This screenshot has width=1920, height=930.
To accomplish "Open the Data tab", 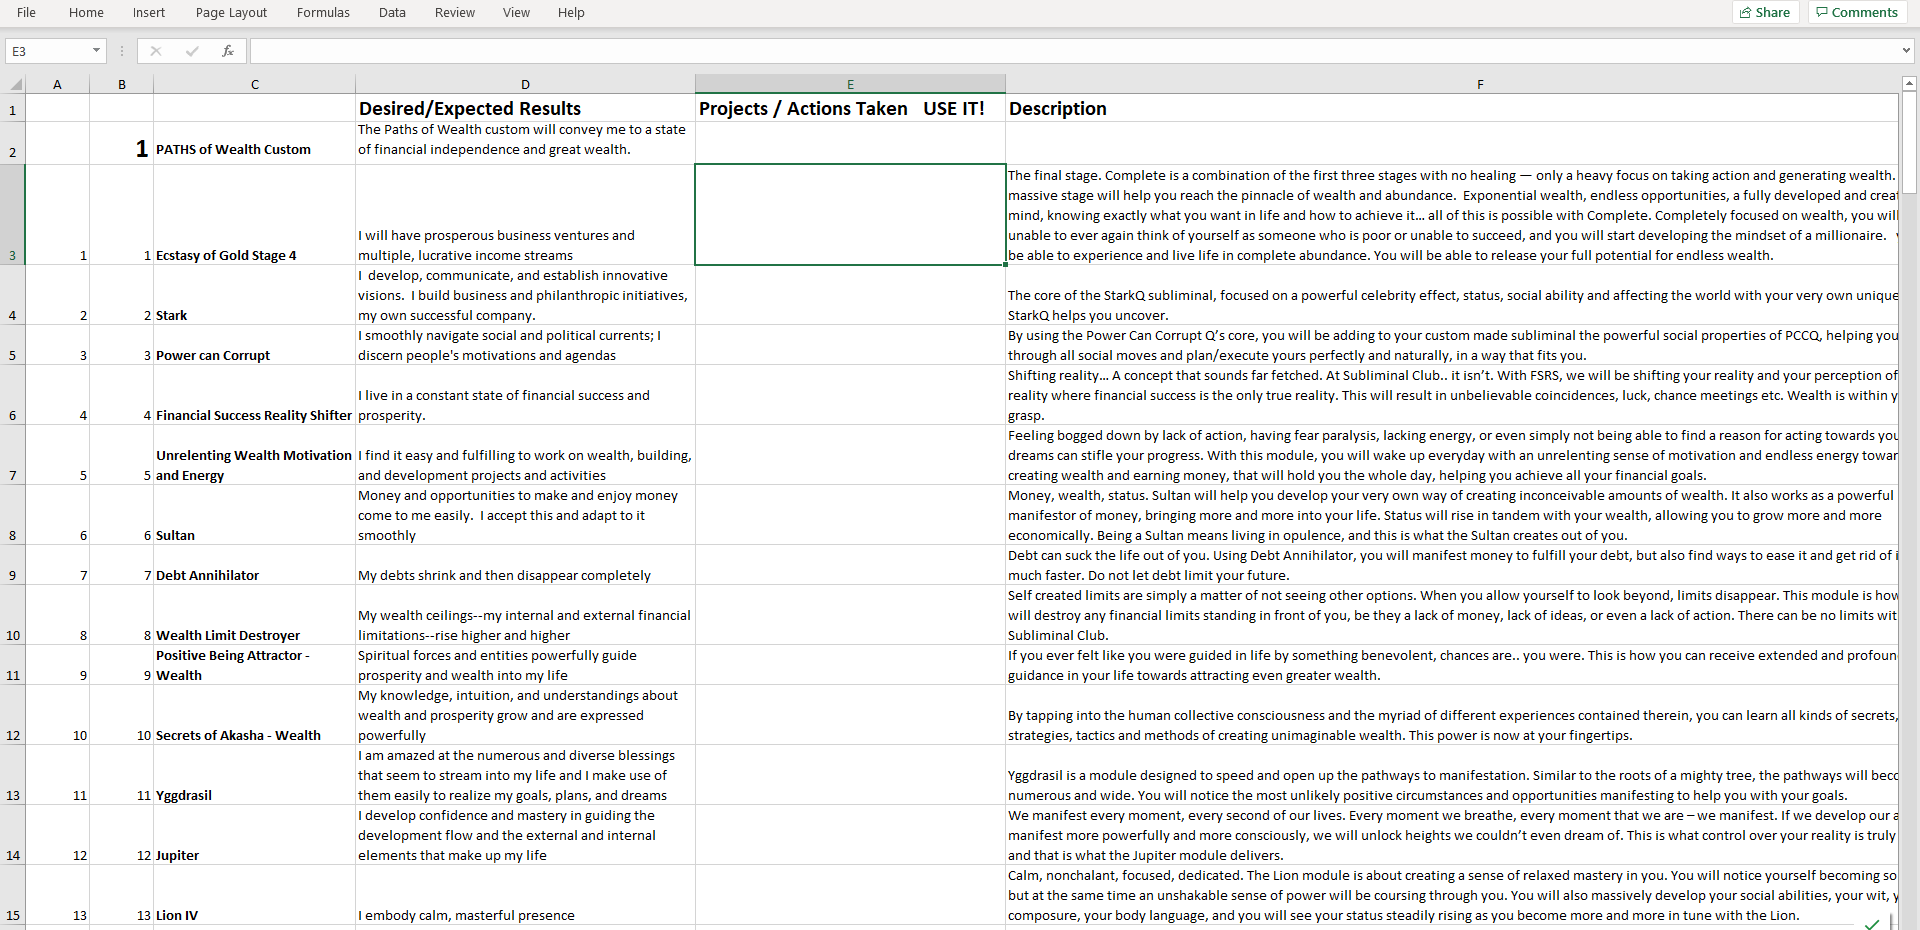I will tap(392, 12).
